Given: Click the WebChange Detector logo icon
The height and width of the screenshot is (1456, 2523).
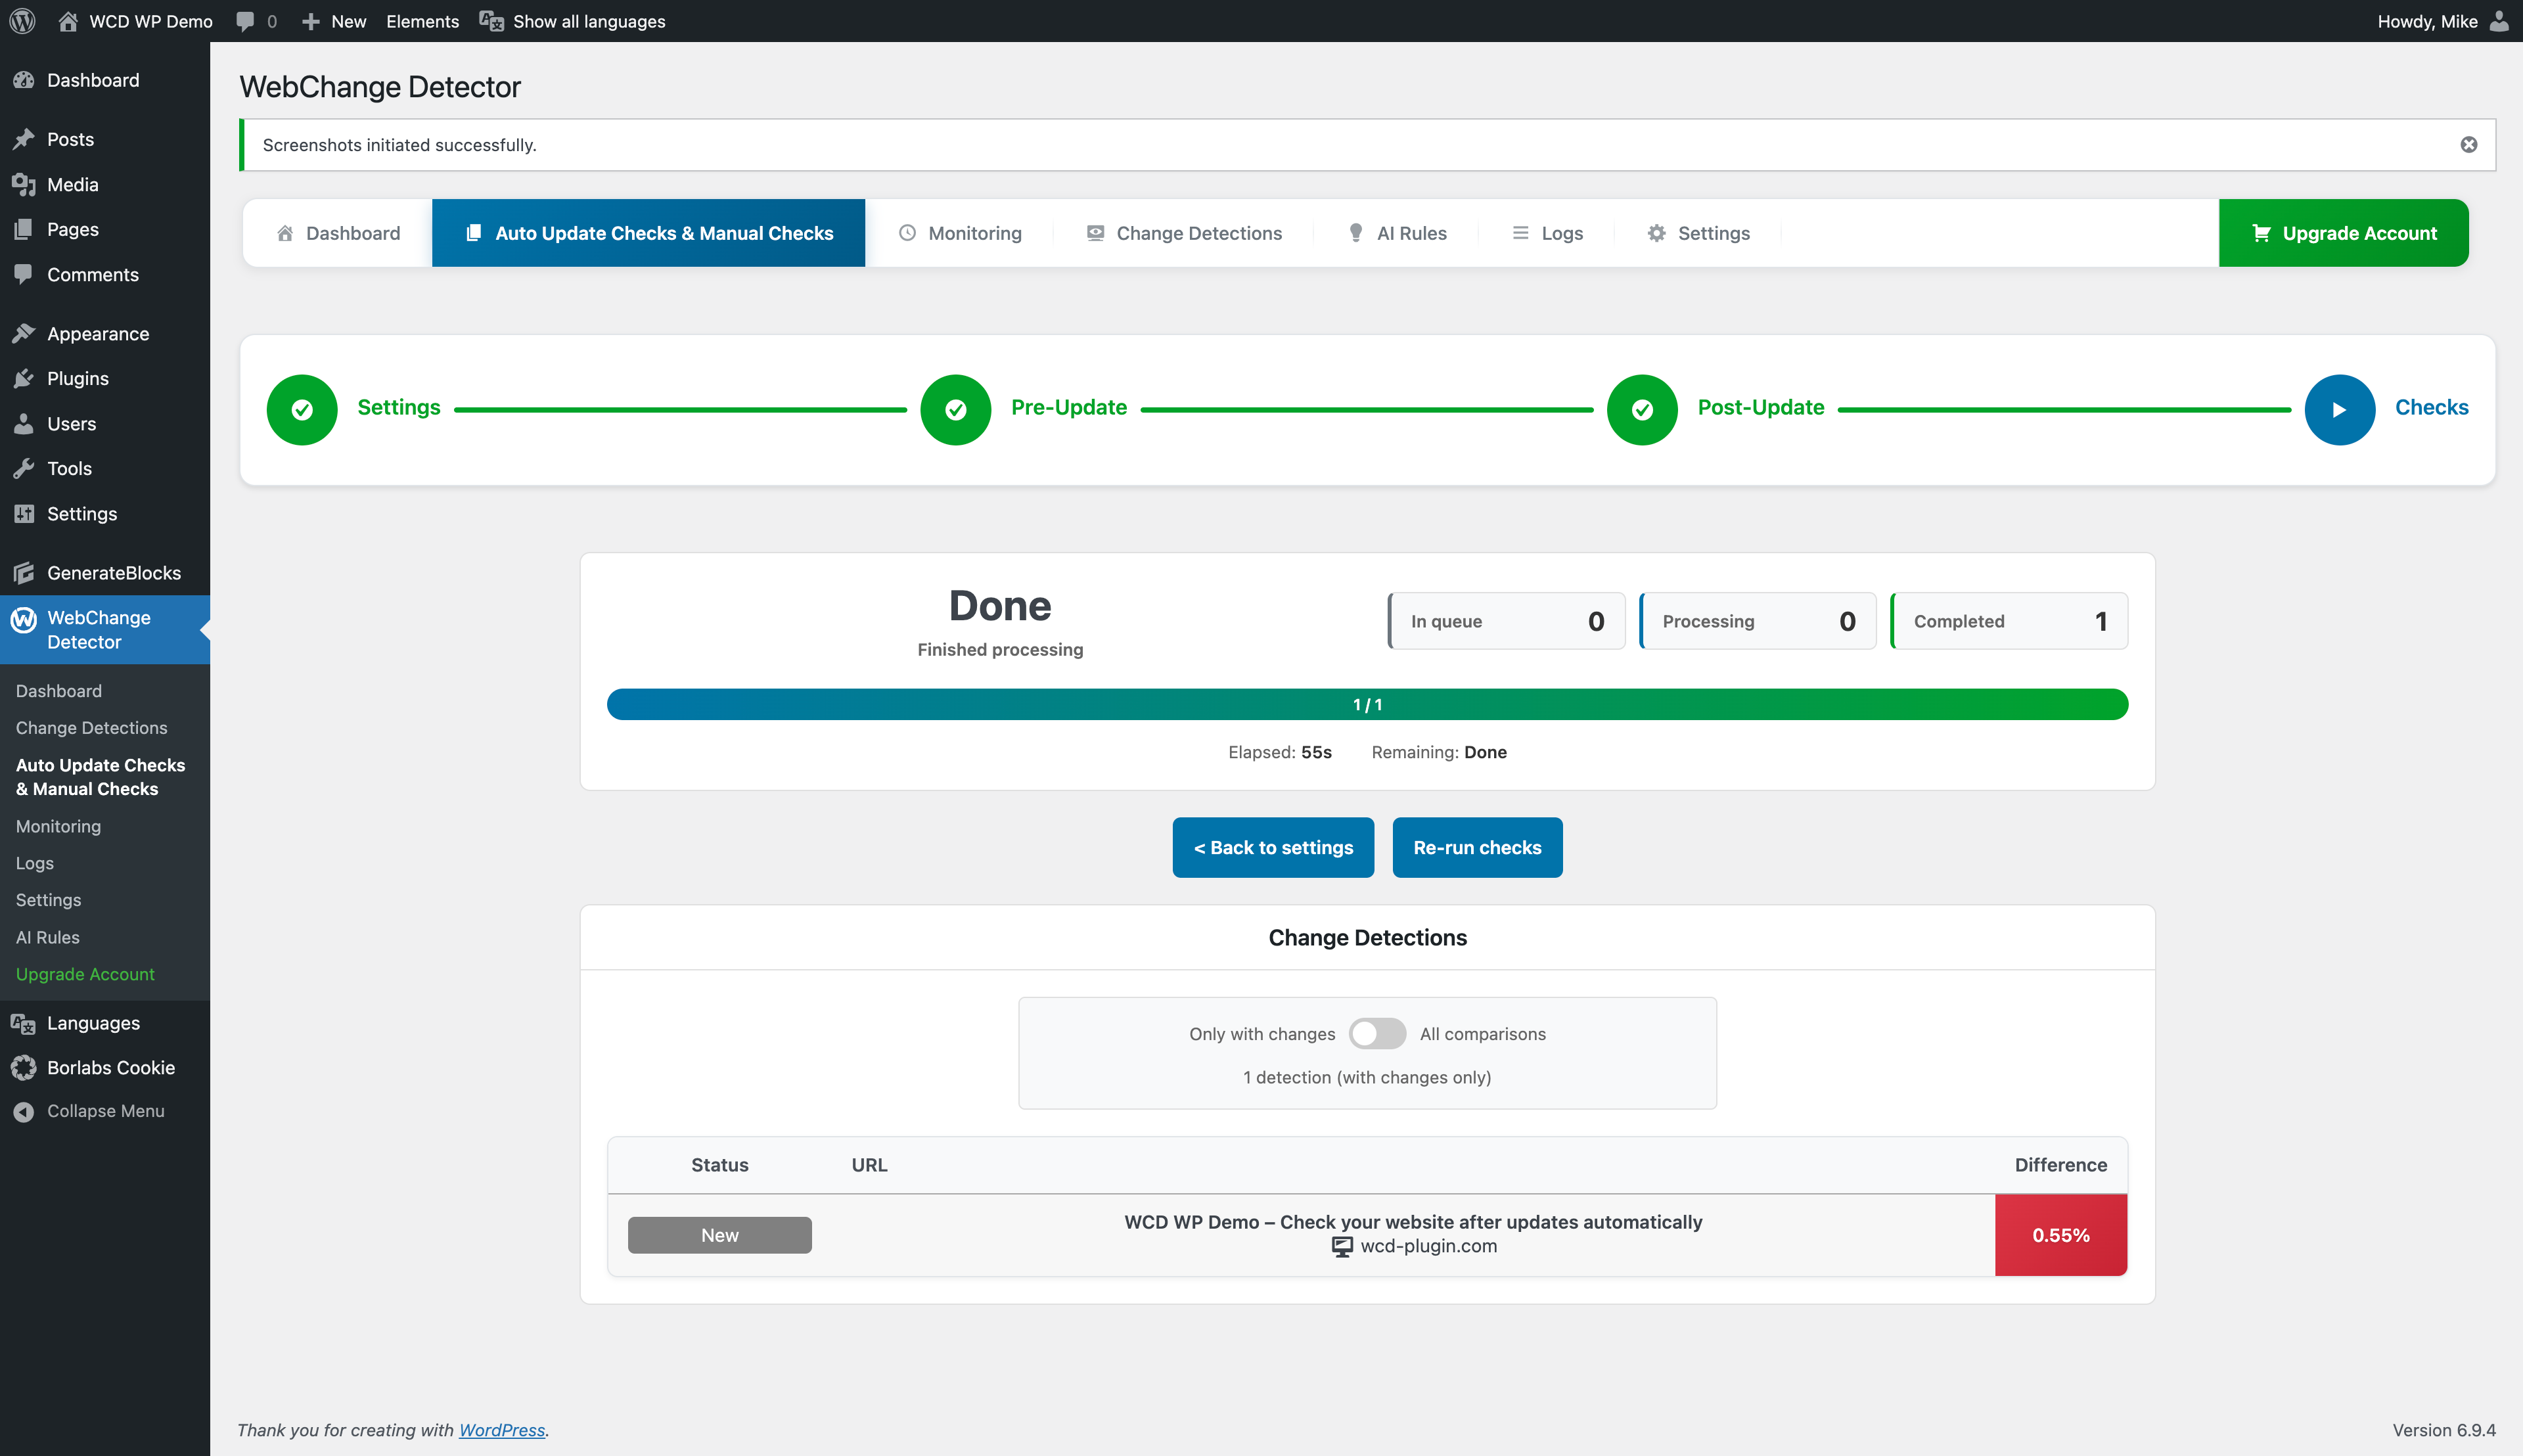Looking at the screenshot, I should coord(24,620).
